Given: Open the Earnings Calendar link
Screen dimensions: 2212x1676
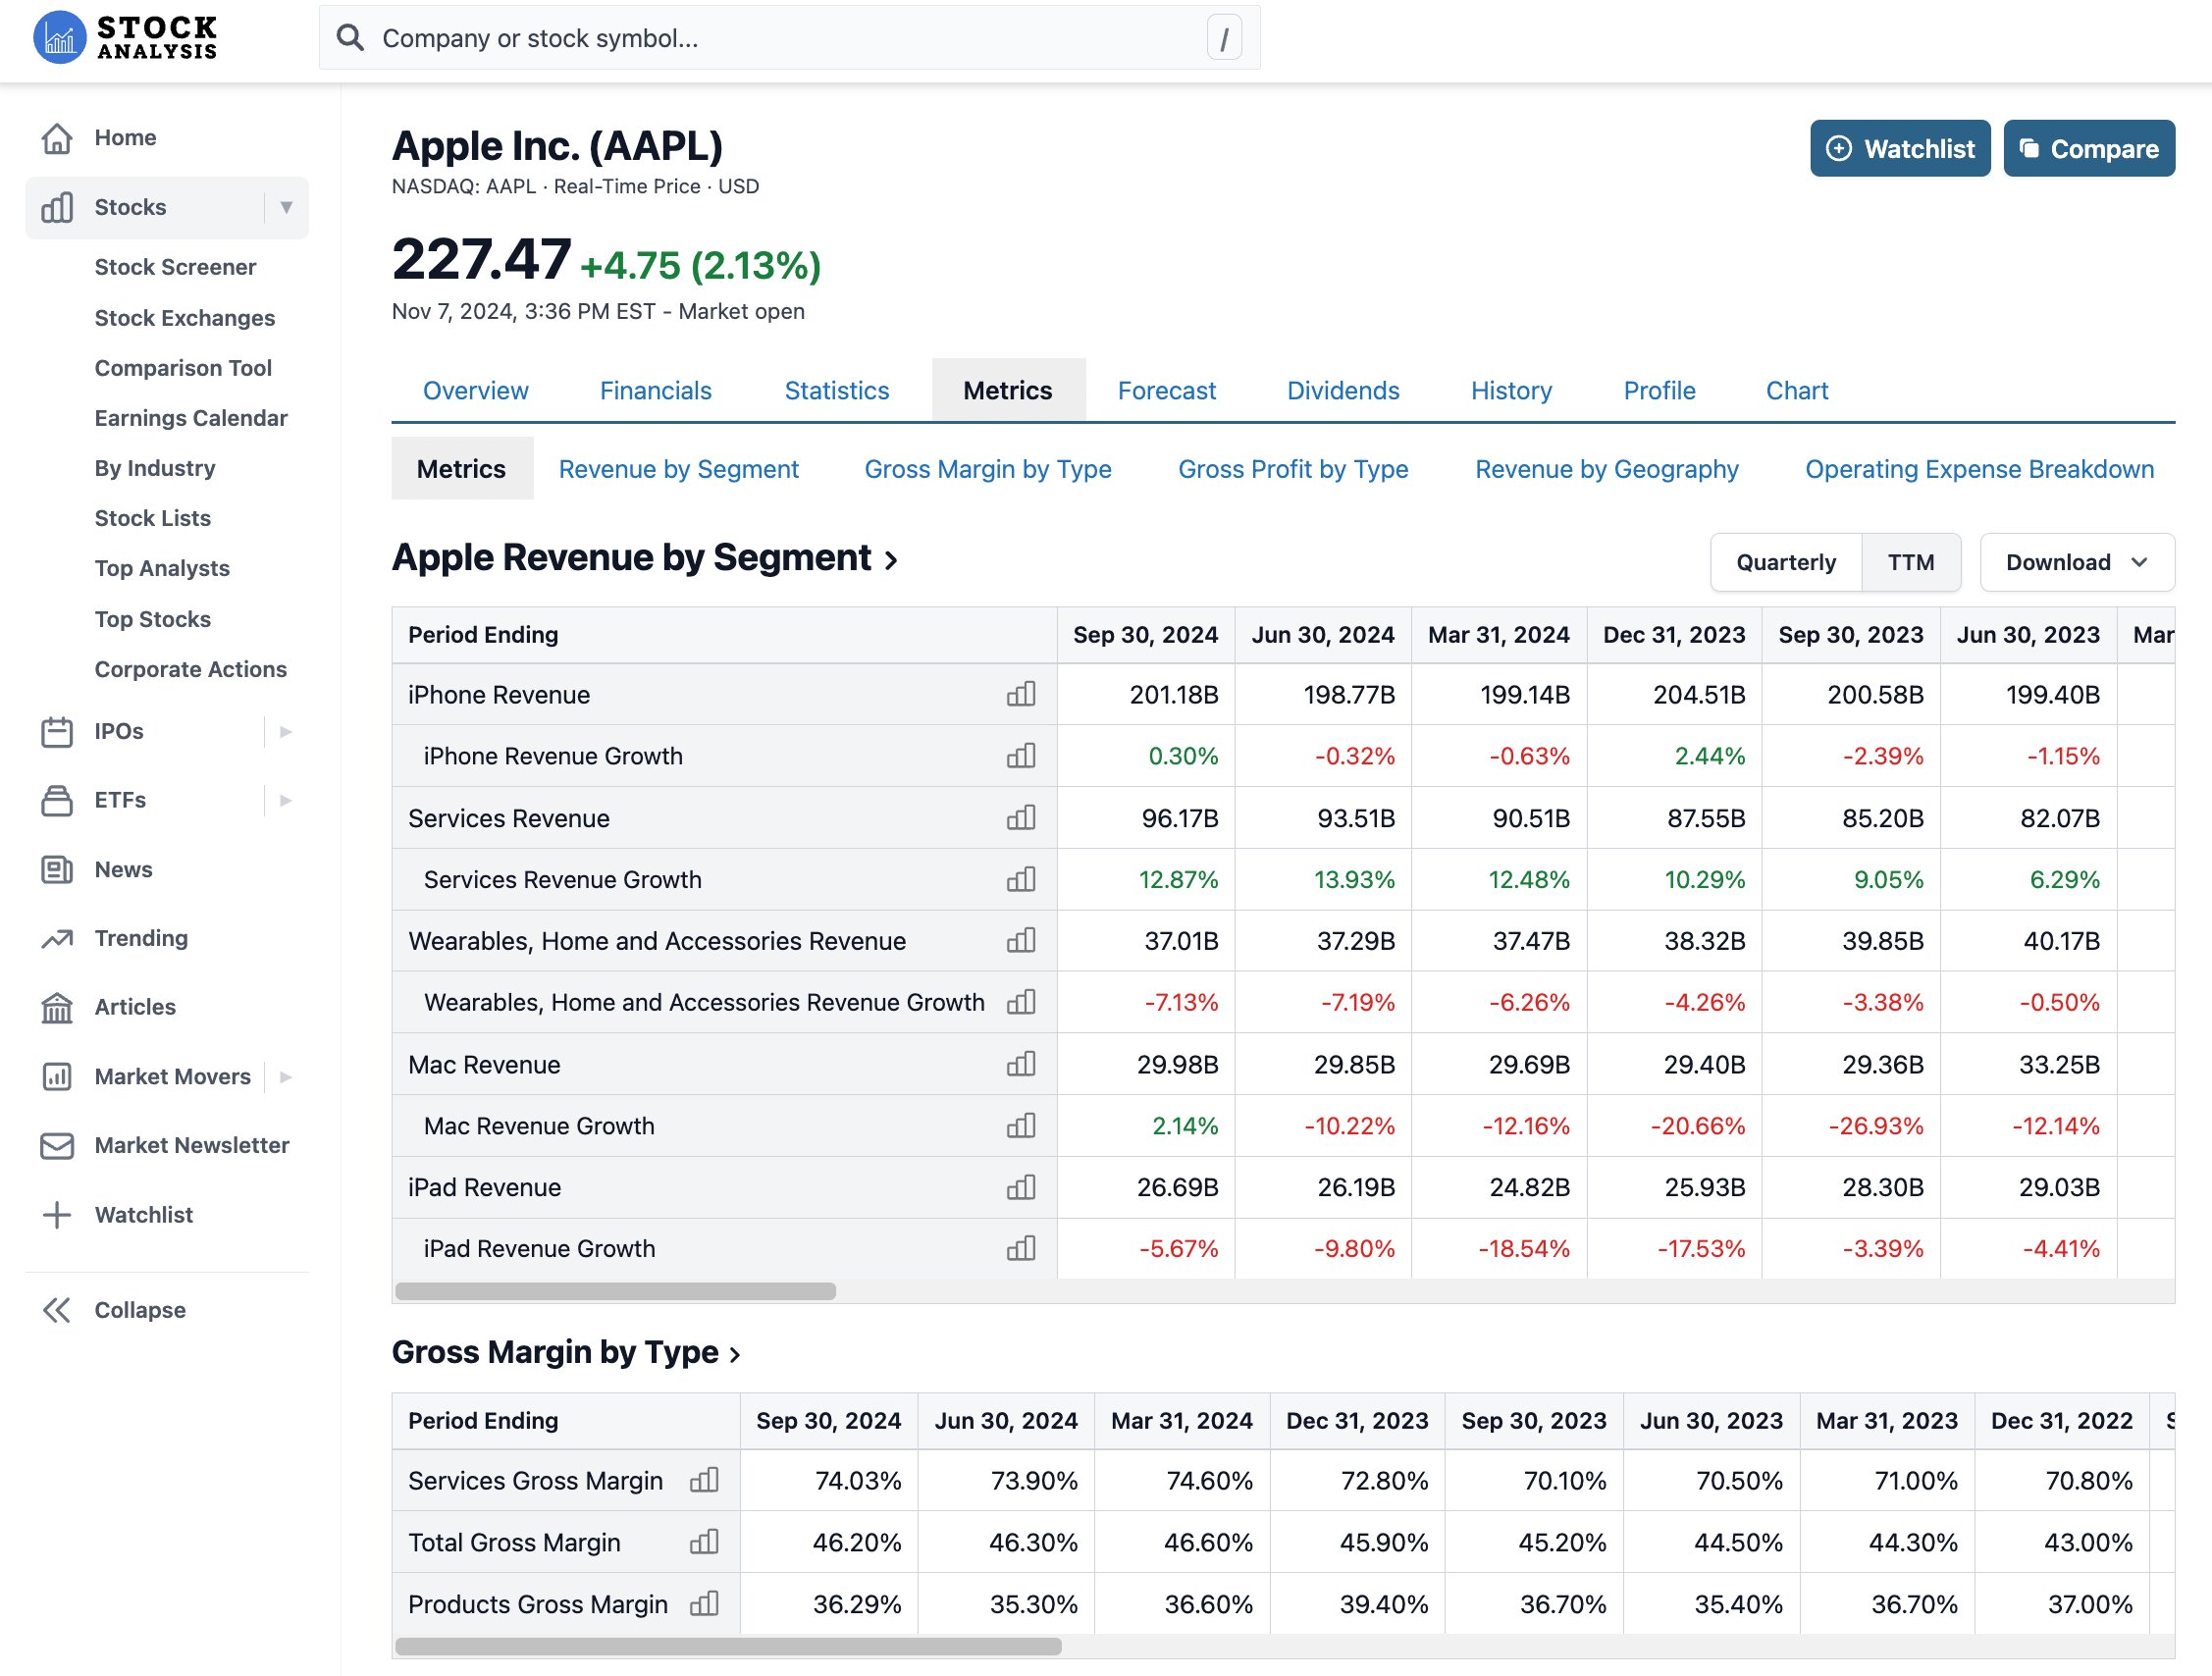Looking at the screenshot, I should pos(191,418).
